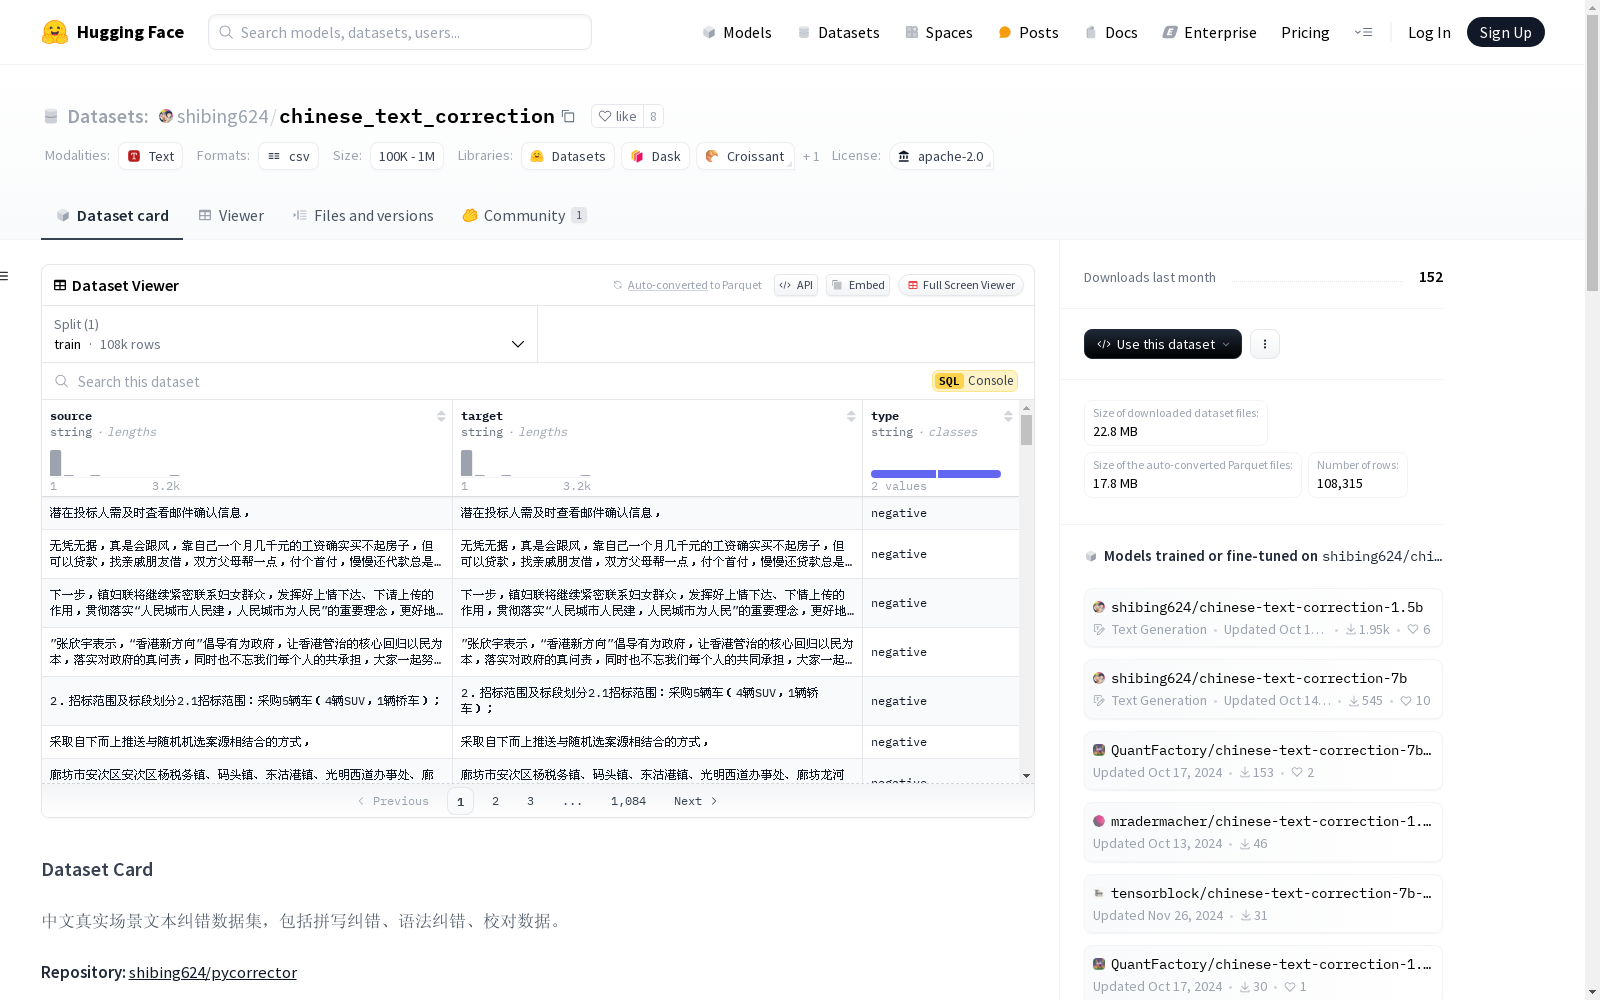Viewport: 1600px width, 1000px height.
Task: Click the Embed button
Action: coord(858,285)
